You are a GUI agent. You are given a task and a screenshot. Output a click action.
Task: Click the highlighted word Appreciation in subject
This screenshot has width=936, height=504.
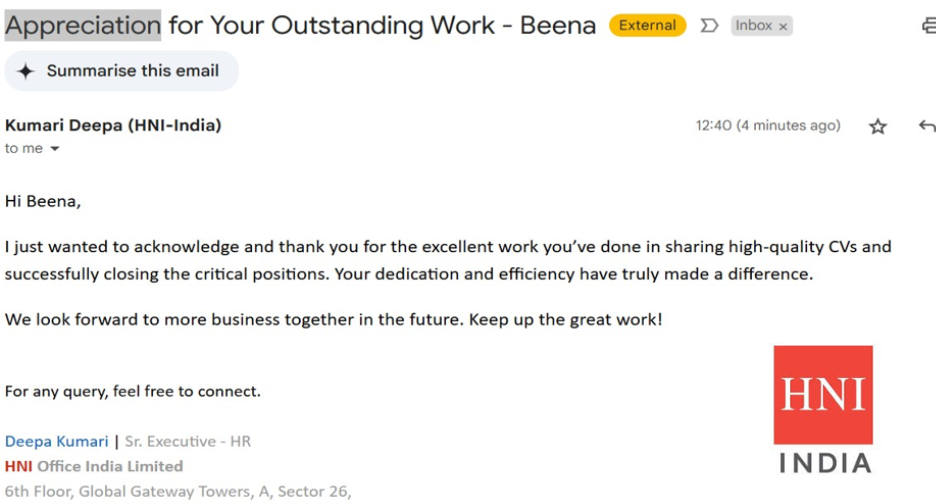(83, 25)
